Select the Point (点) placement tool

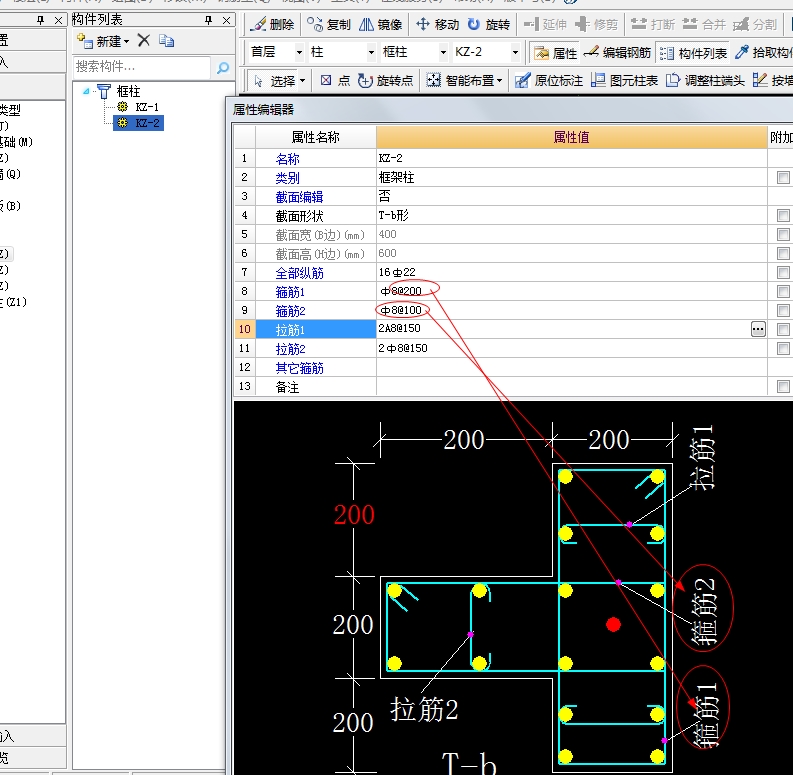point(335,80)
